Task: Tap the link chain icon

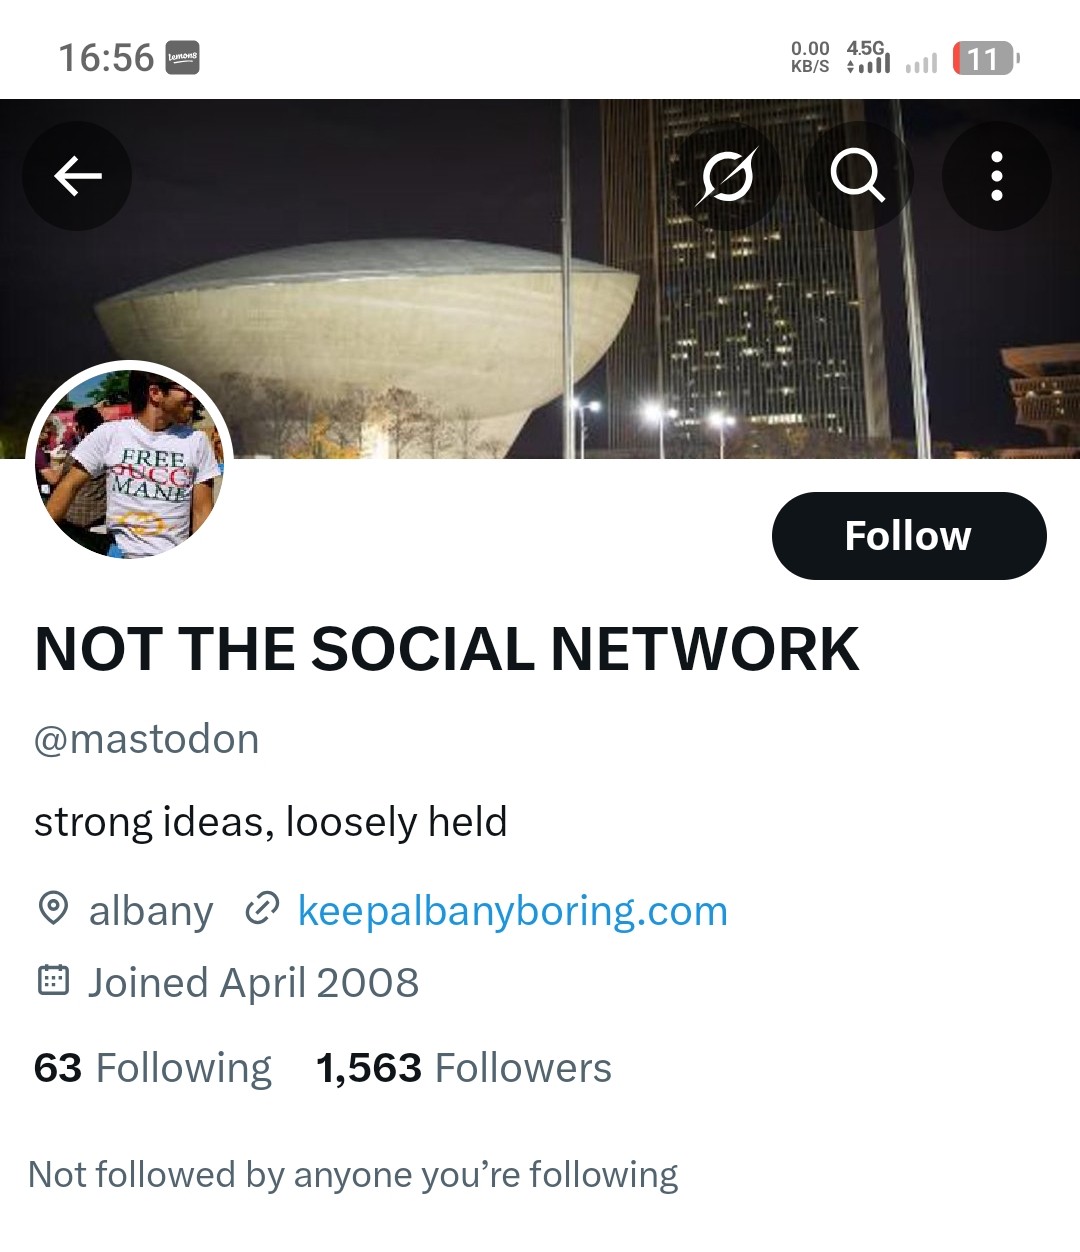Action: point(262,909)
